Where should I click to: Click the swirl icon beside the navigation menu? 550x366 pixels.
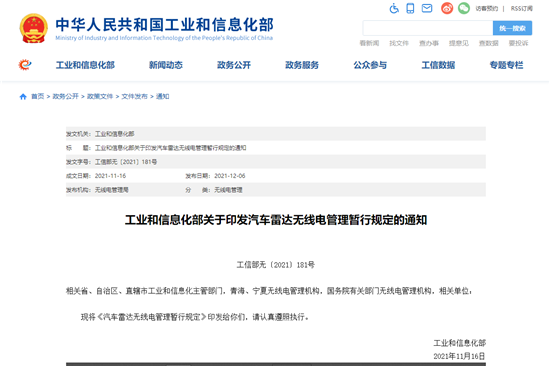click(25, 65)
